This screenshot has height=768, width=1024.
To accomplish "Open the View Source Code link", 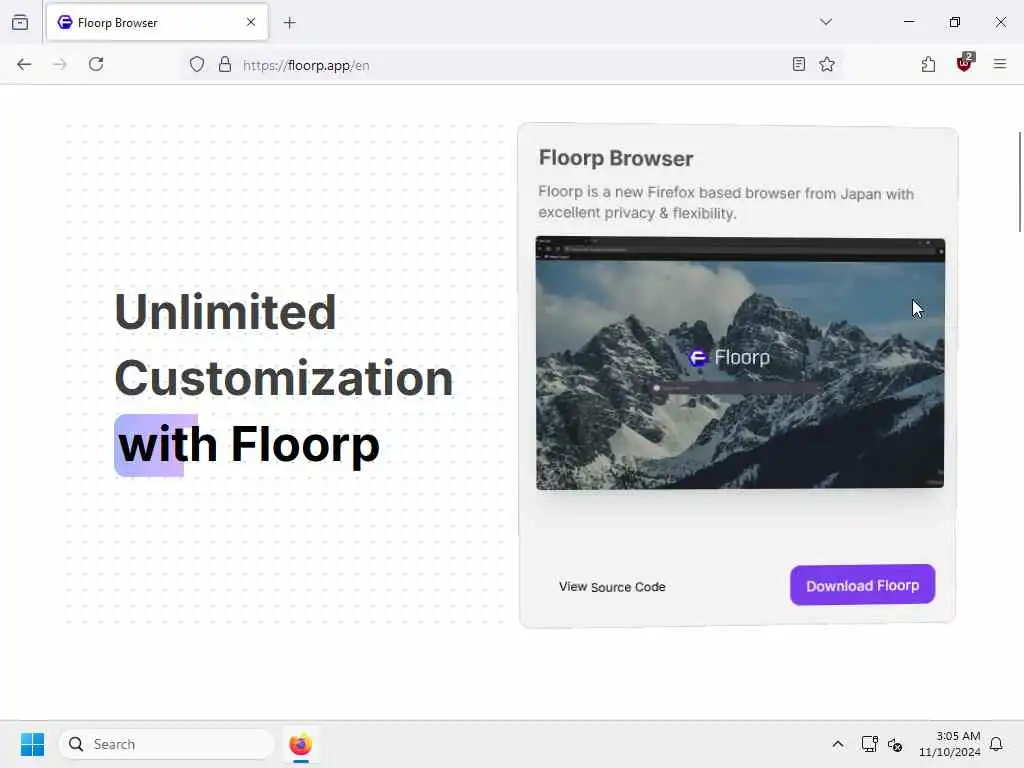I will [612, 586].
